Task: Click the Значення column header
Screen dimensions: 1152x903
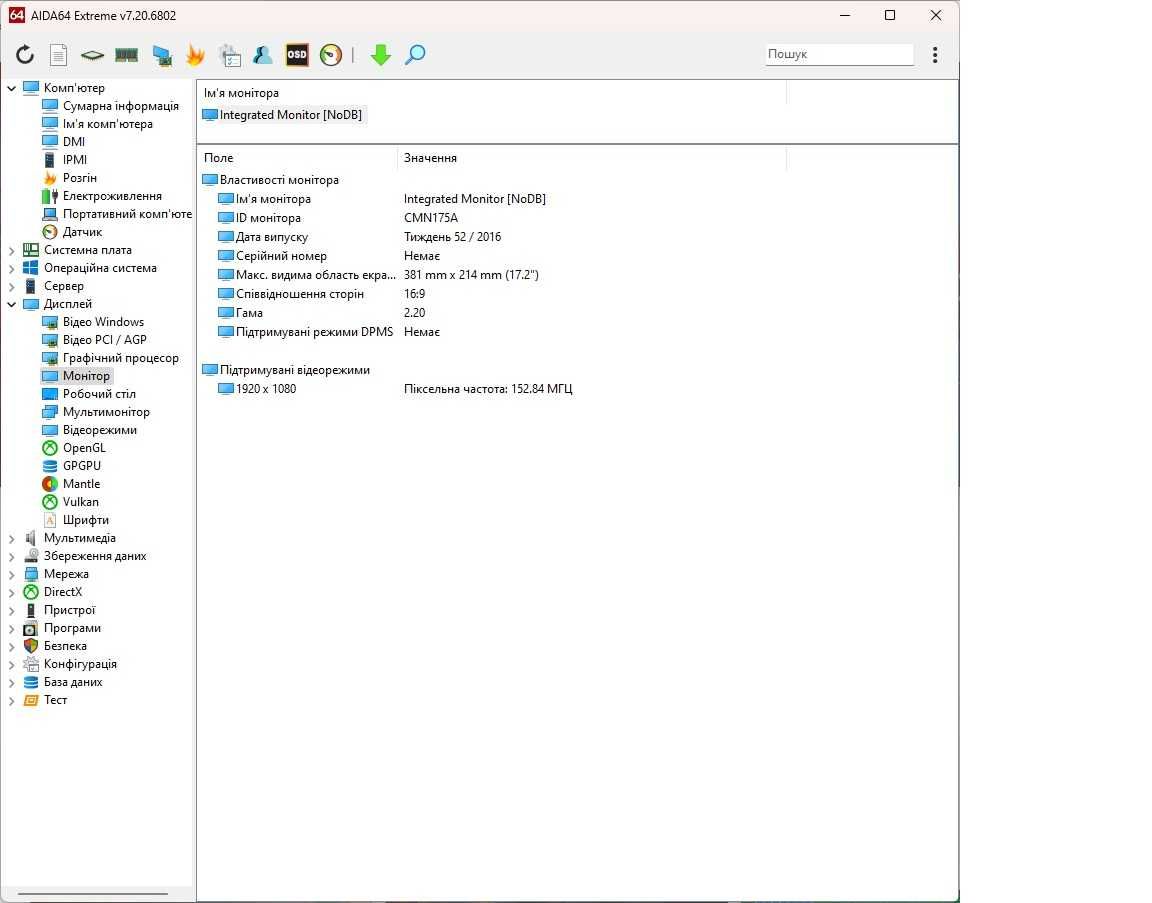Action: 591,158
